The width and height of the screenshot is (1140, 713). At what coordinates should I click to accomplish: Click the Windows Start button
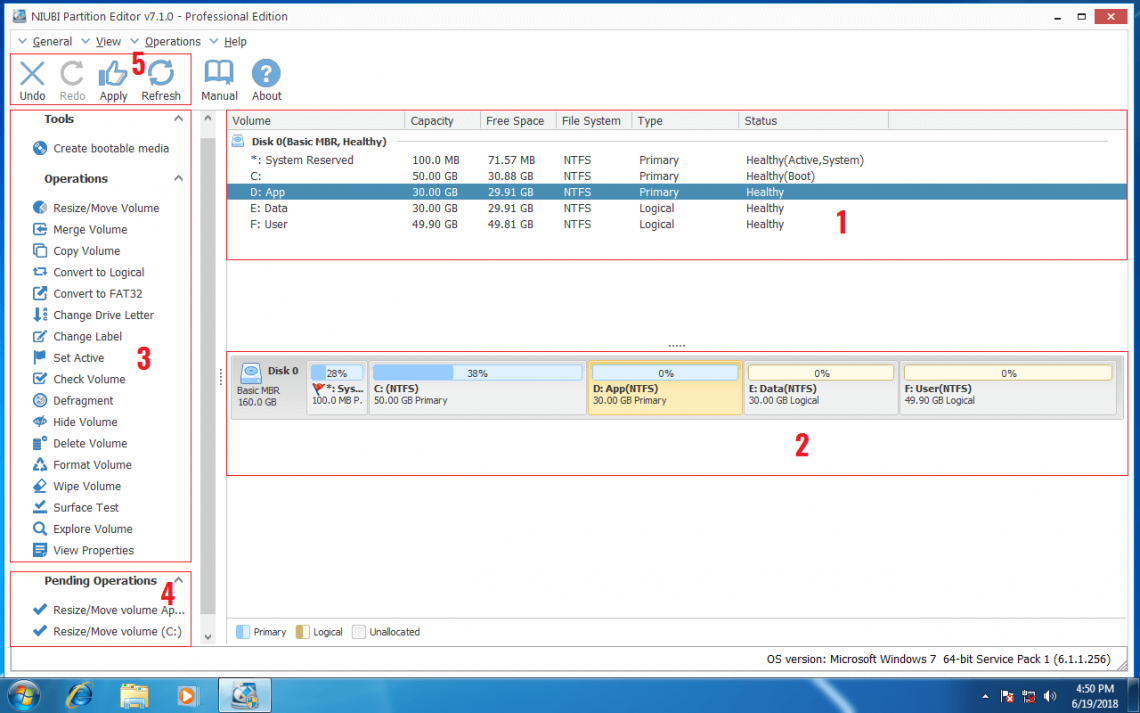[x=25, y=696]
